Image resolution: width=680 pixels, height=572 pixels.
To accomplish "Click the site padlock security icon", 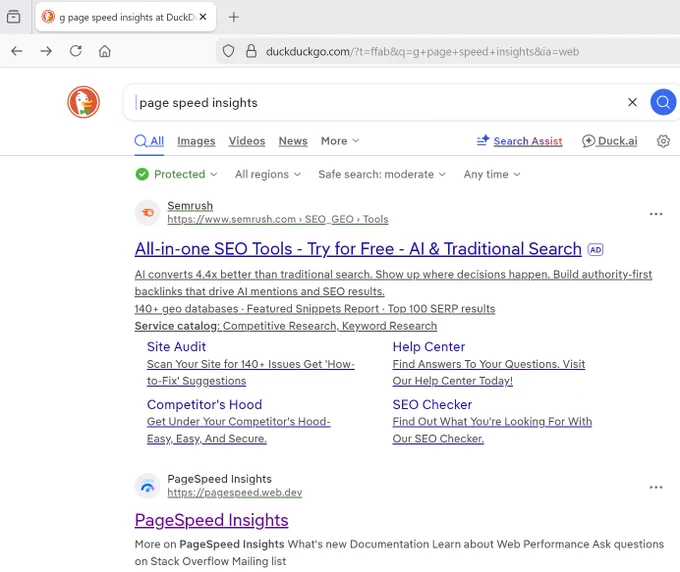I will coord(251,51).
